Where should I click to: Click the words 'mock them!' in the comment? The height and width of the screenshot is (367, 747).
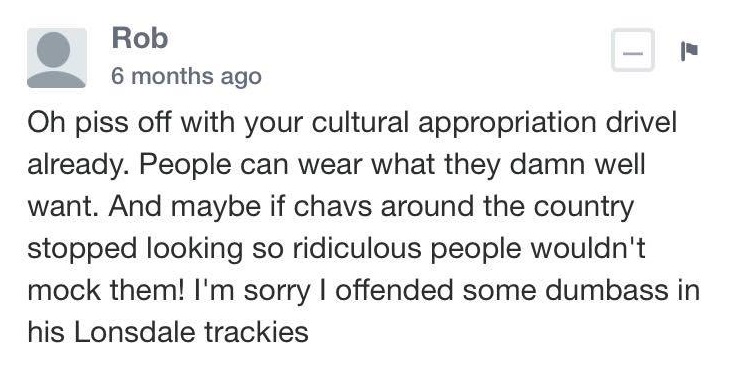pos(105,290)
